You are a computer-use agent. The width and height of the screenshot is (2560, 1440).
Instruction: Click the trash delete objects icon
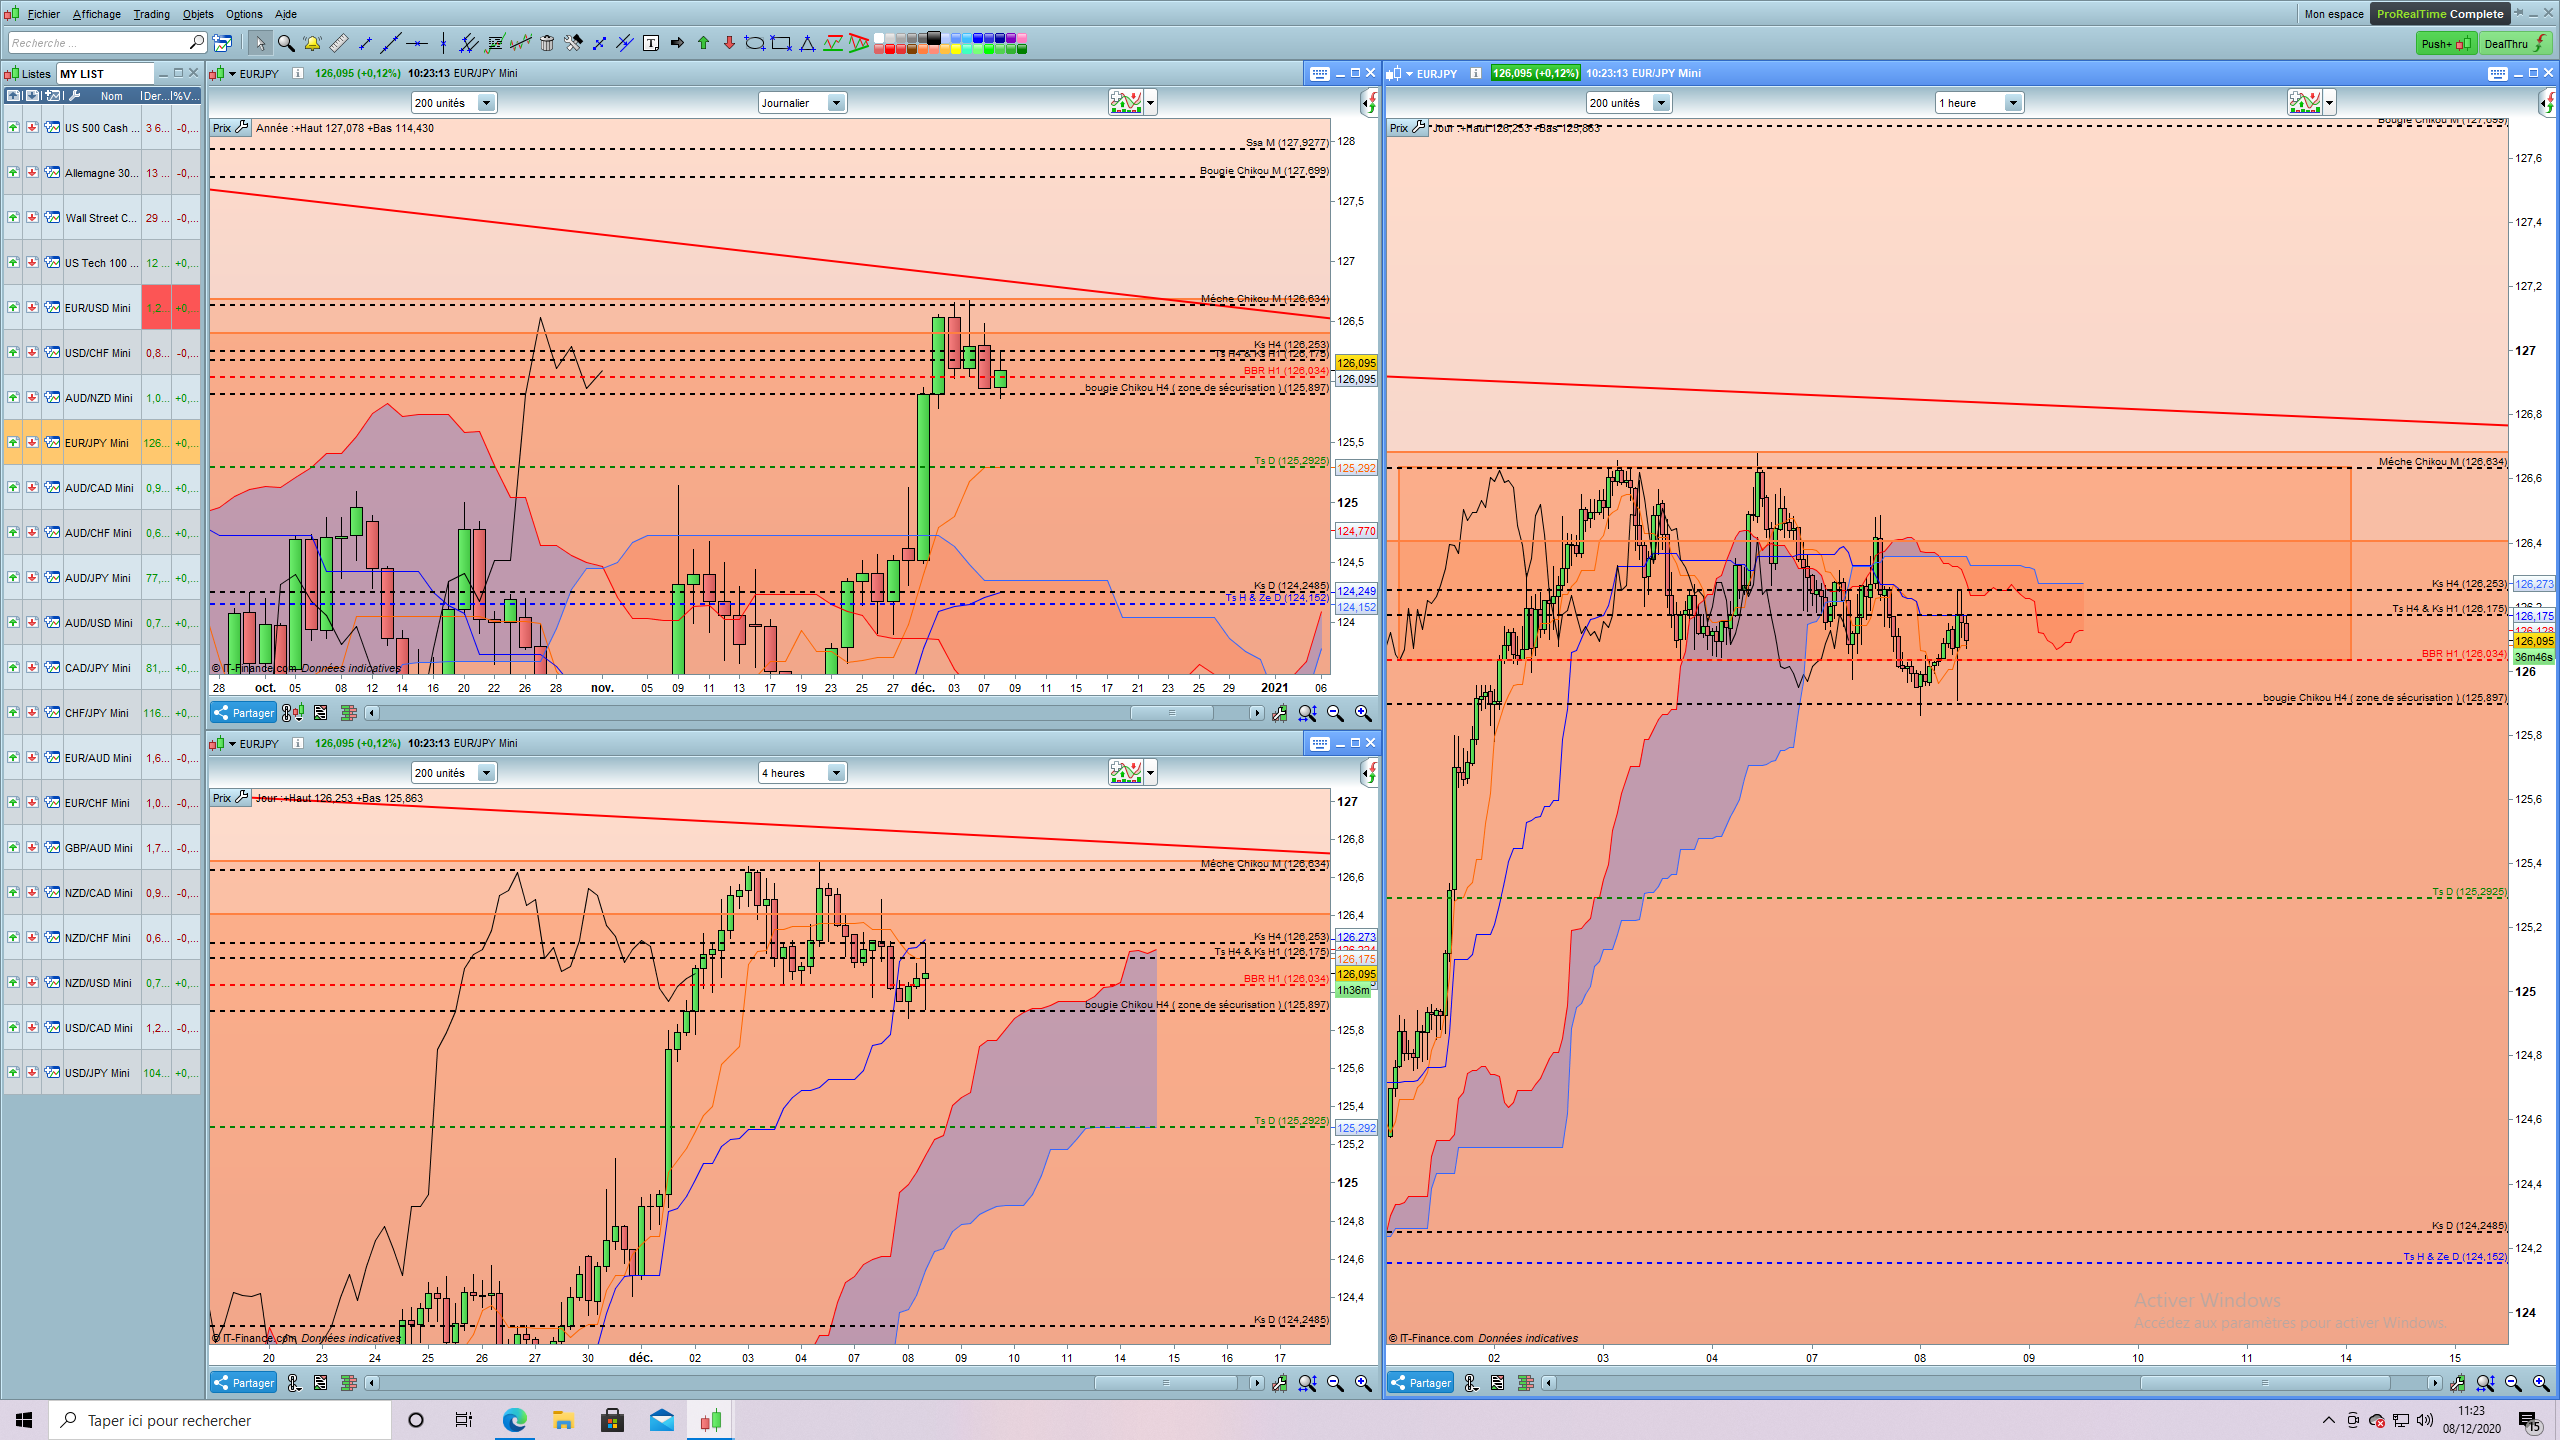click(x=547, y=43)
